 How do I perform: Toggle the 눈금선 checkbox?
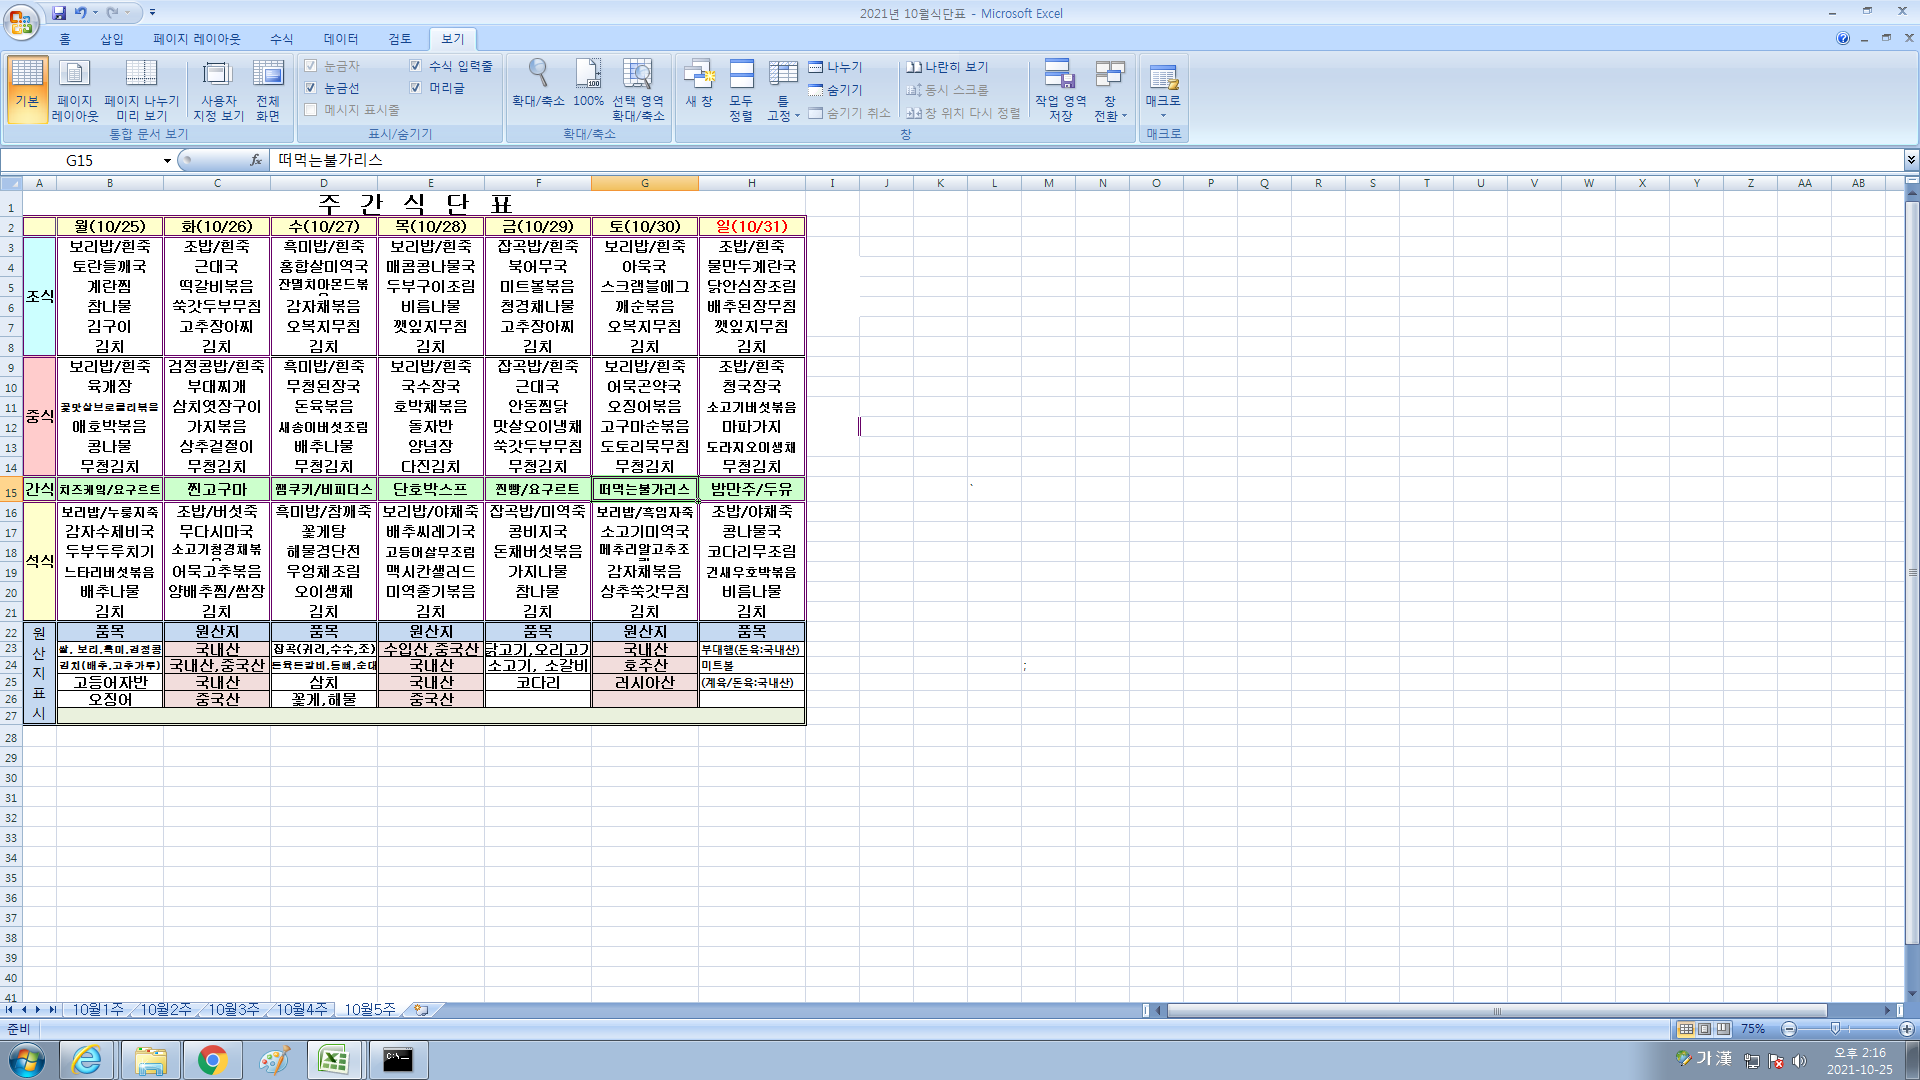click(311, 88)
